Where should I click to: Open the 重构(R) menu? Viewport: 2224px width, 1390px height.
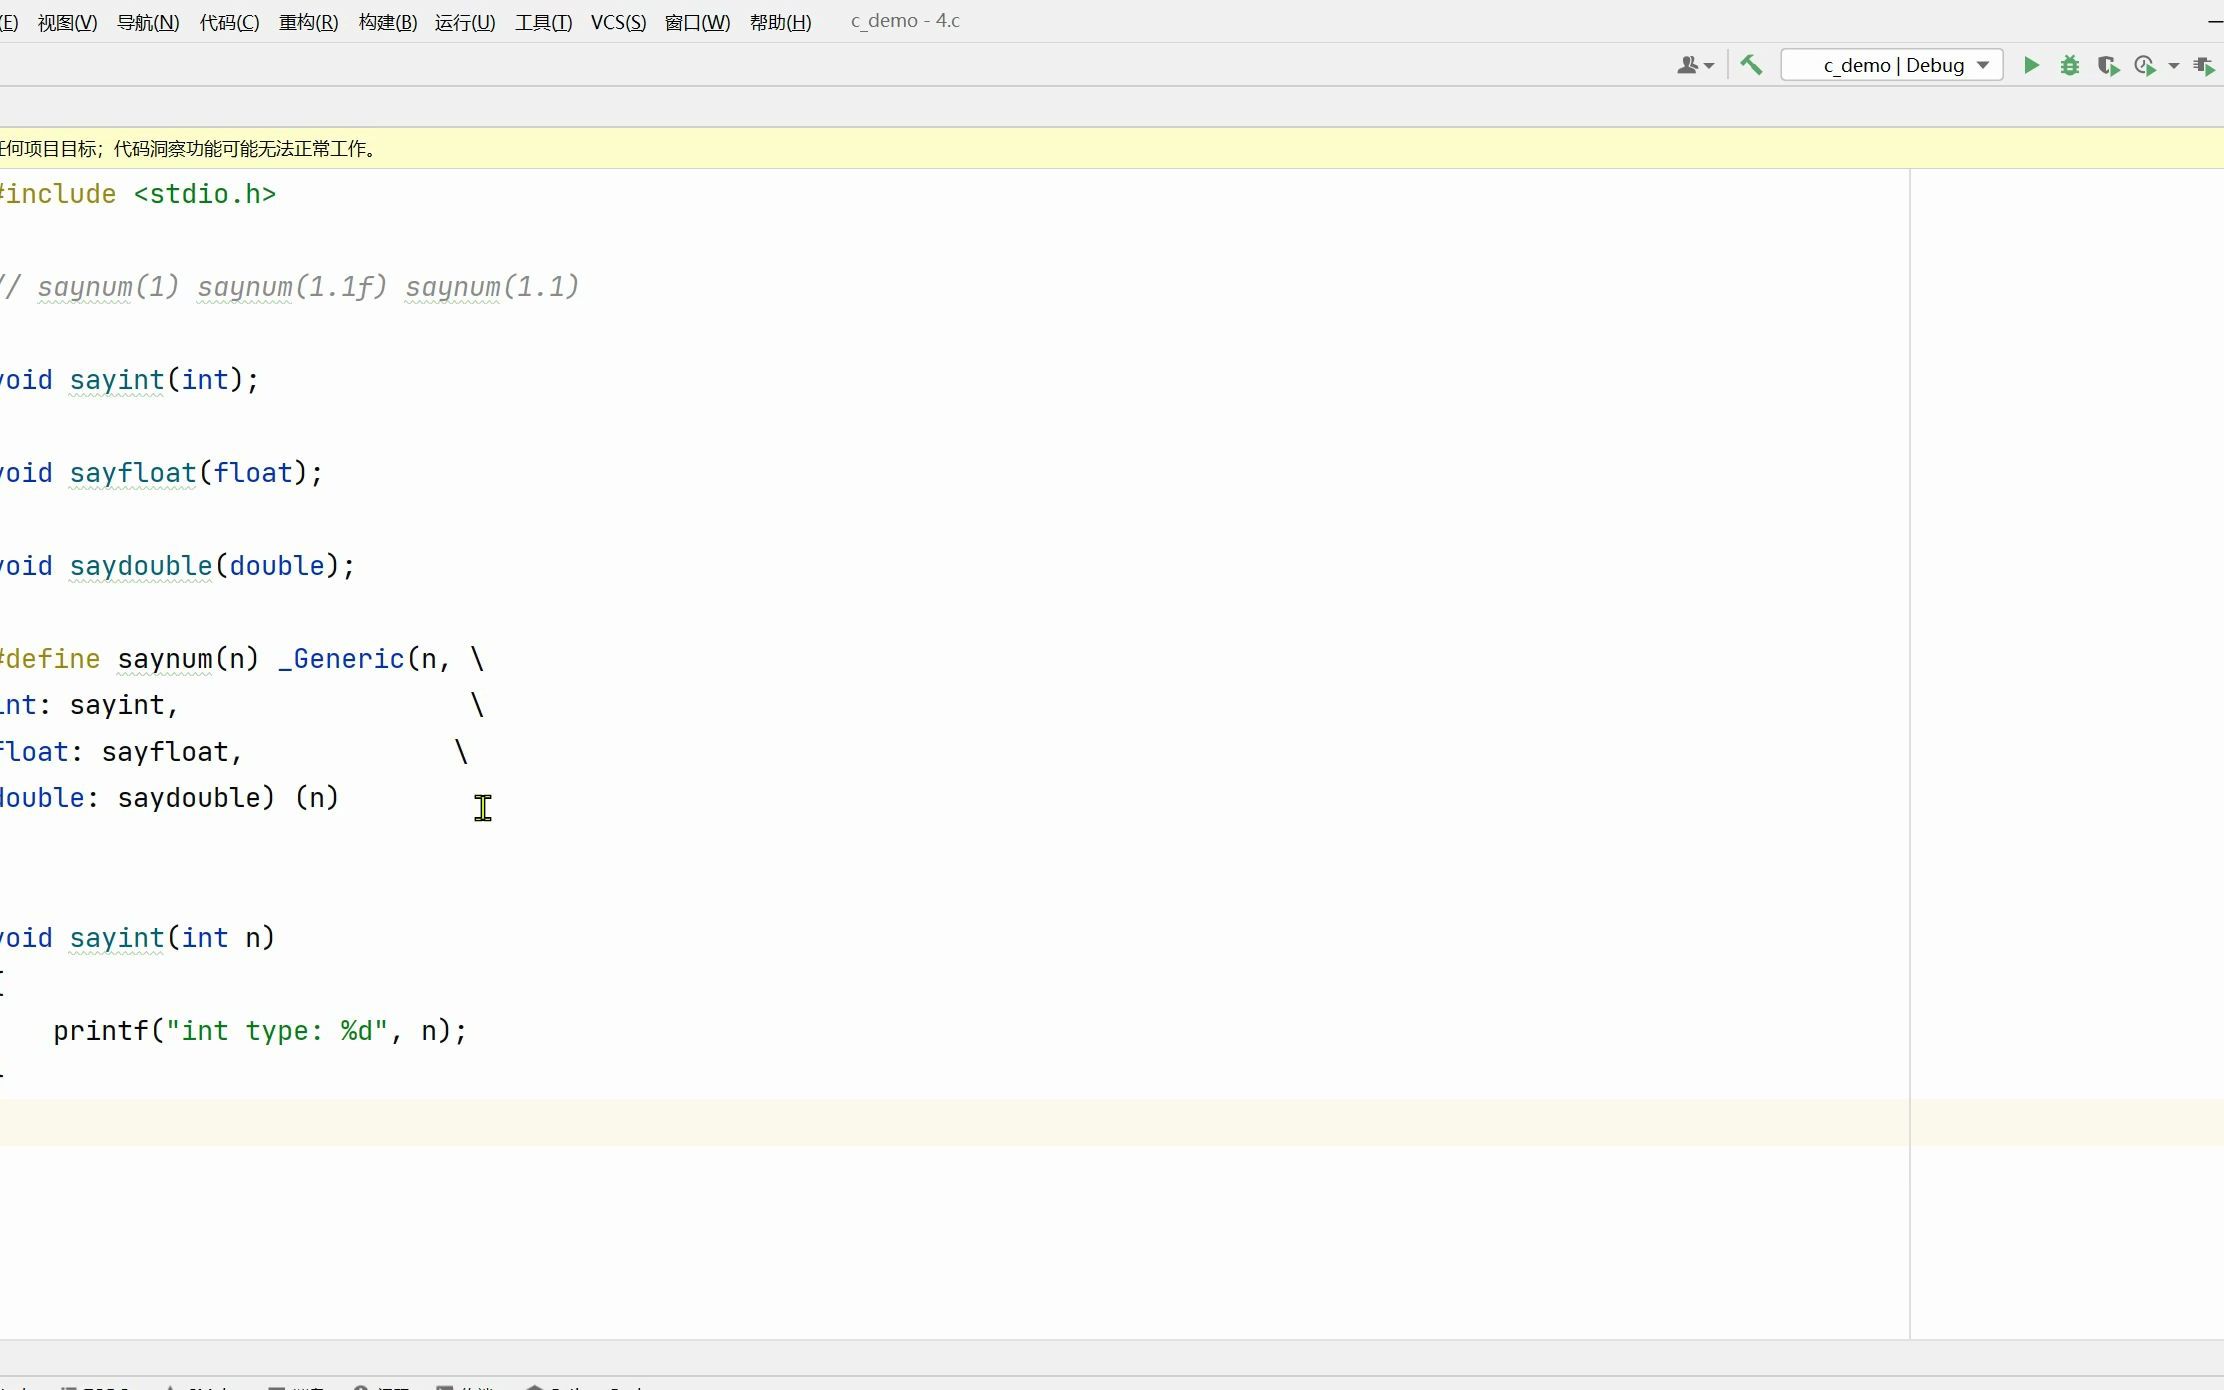tap(308, 22)
